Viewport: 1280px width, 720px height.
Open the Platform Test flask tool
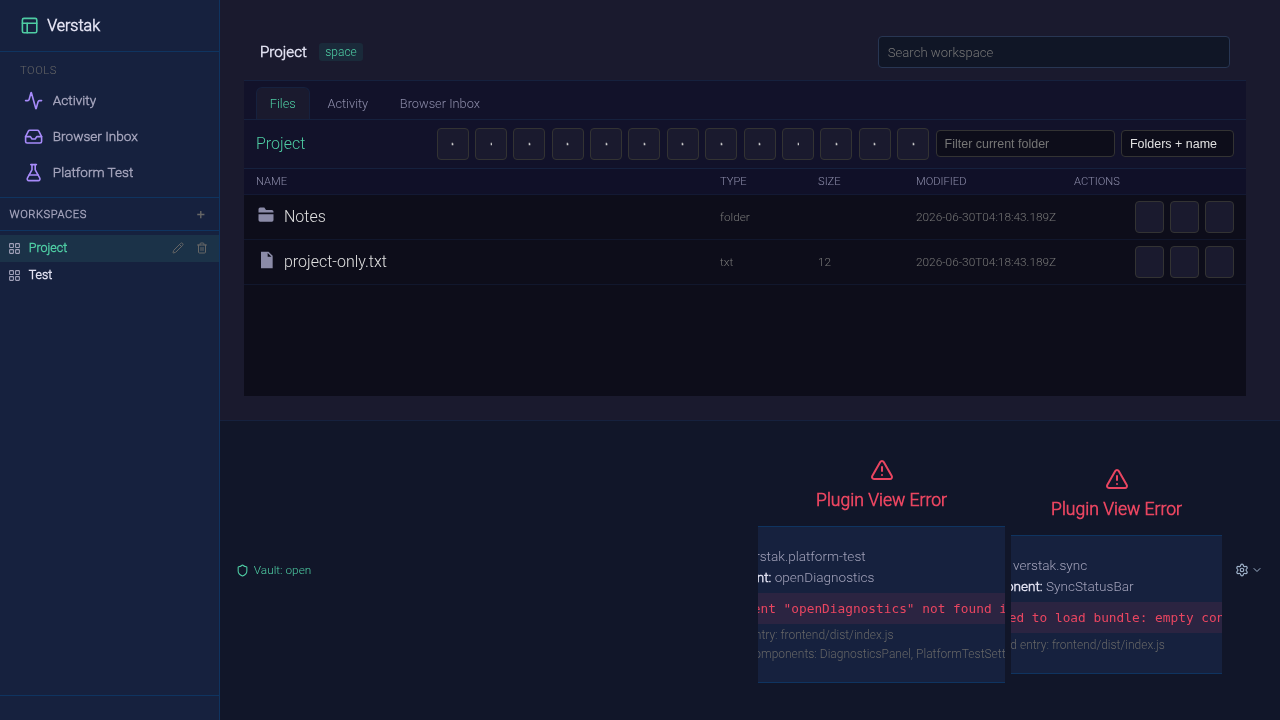(x=109, y=173)
